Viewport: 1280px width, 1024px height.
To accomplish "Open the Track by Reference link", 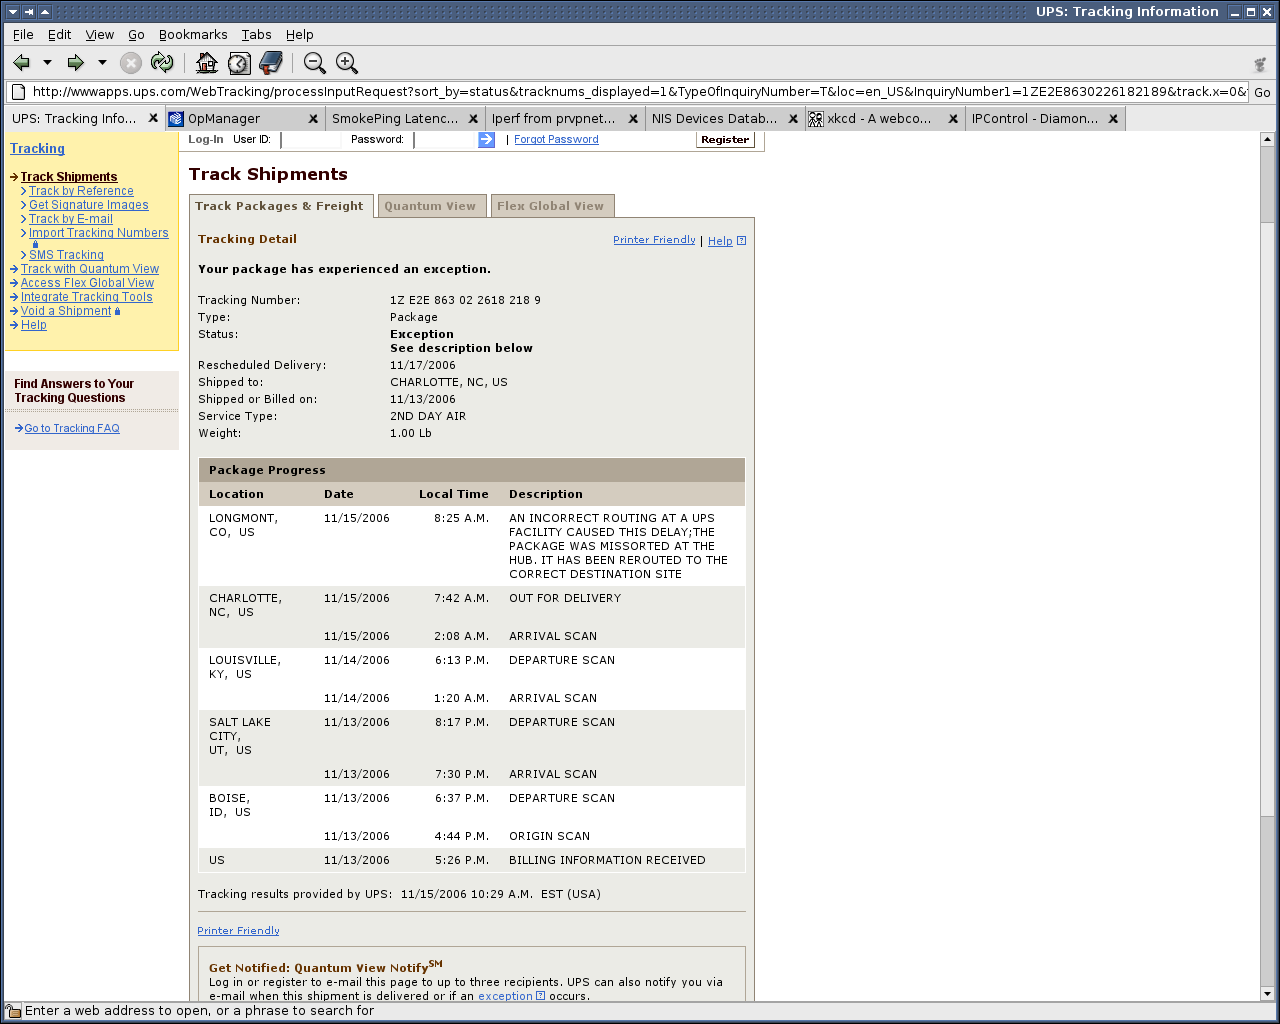I will point(81,191).
